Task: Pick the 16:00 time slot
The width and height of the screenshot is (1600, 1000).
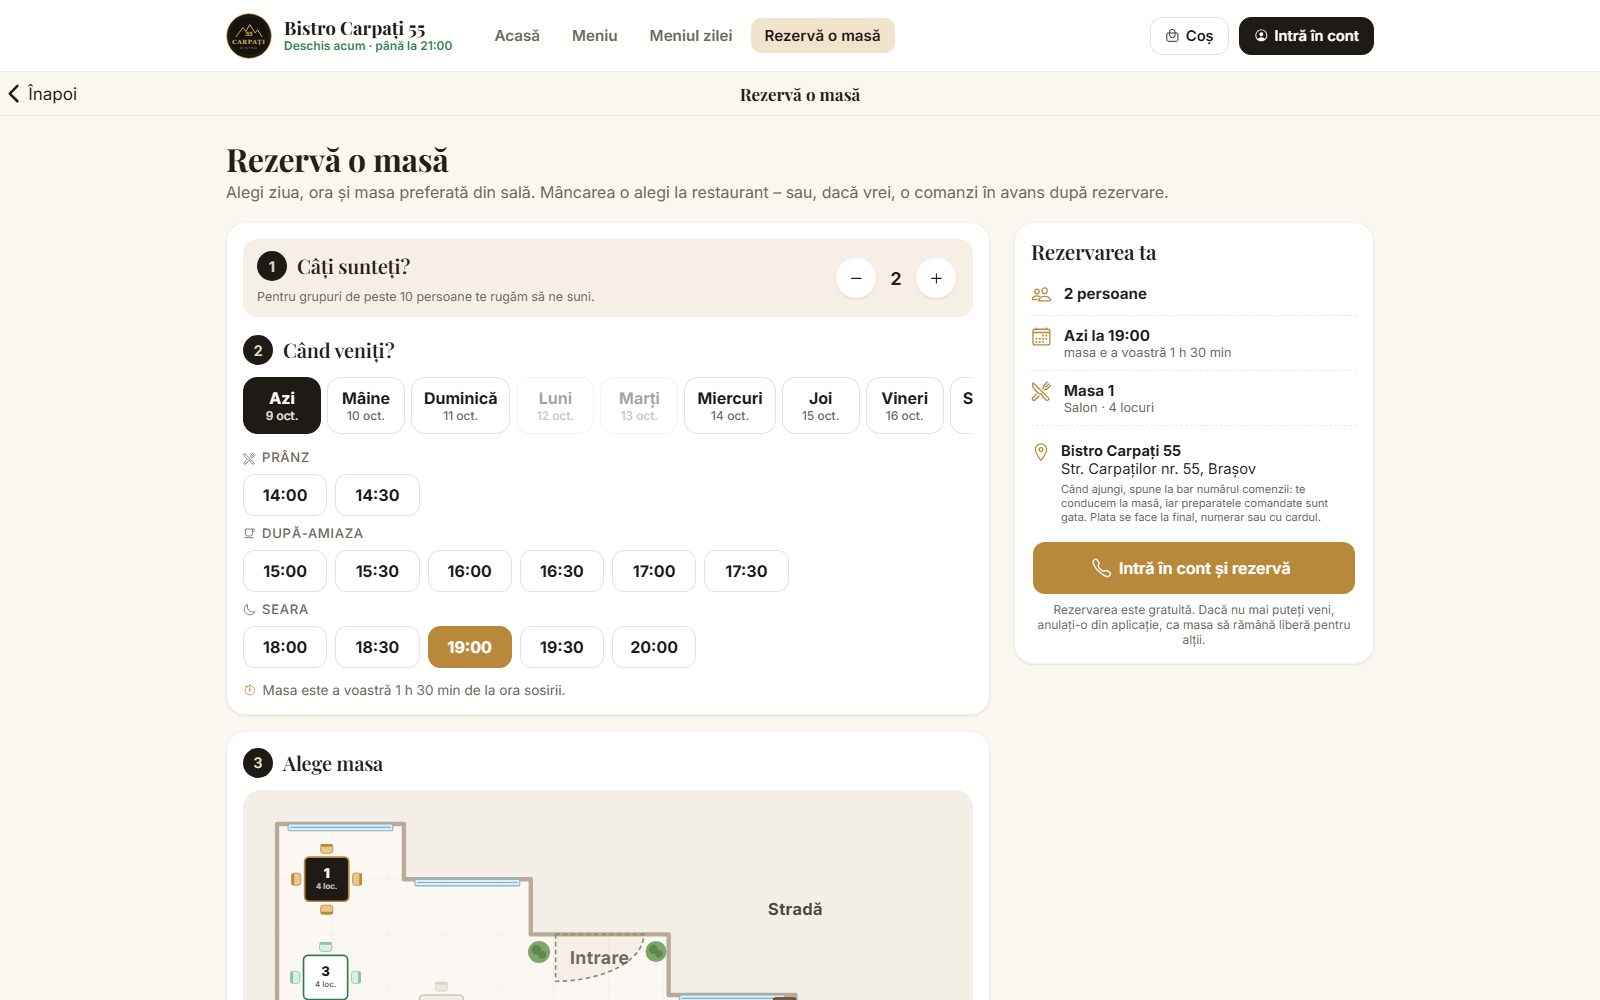Action: tap(470, 571)
